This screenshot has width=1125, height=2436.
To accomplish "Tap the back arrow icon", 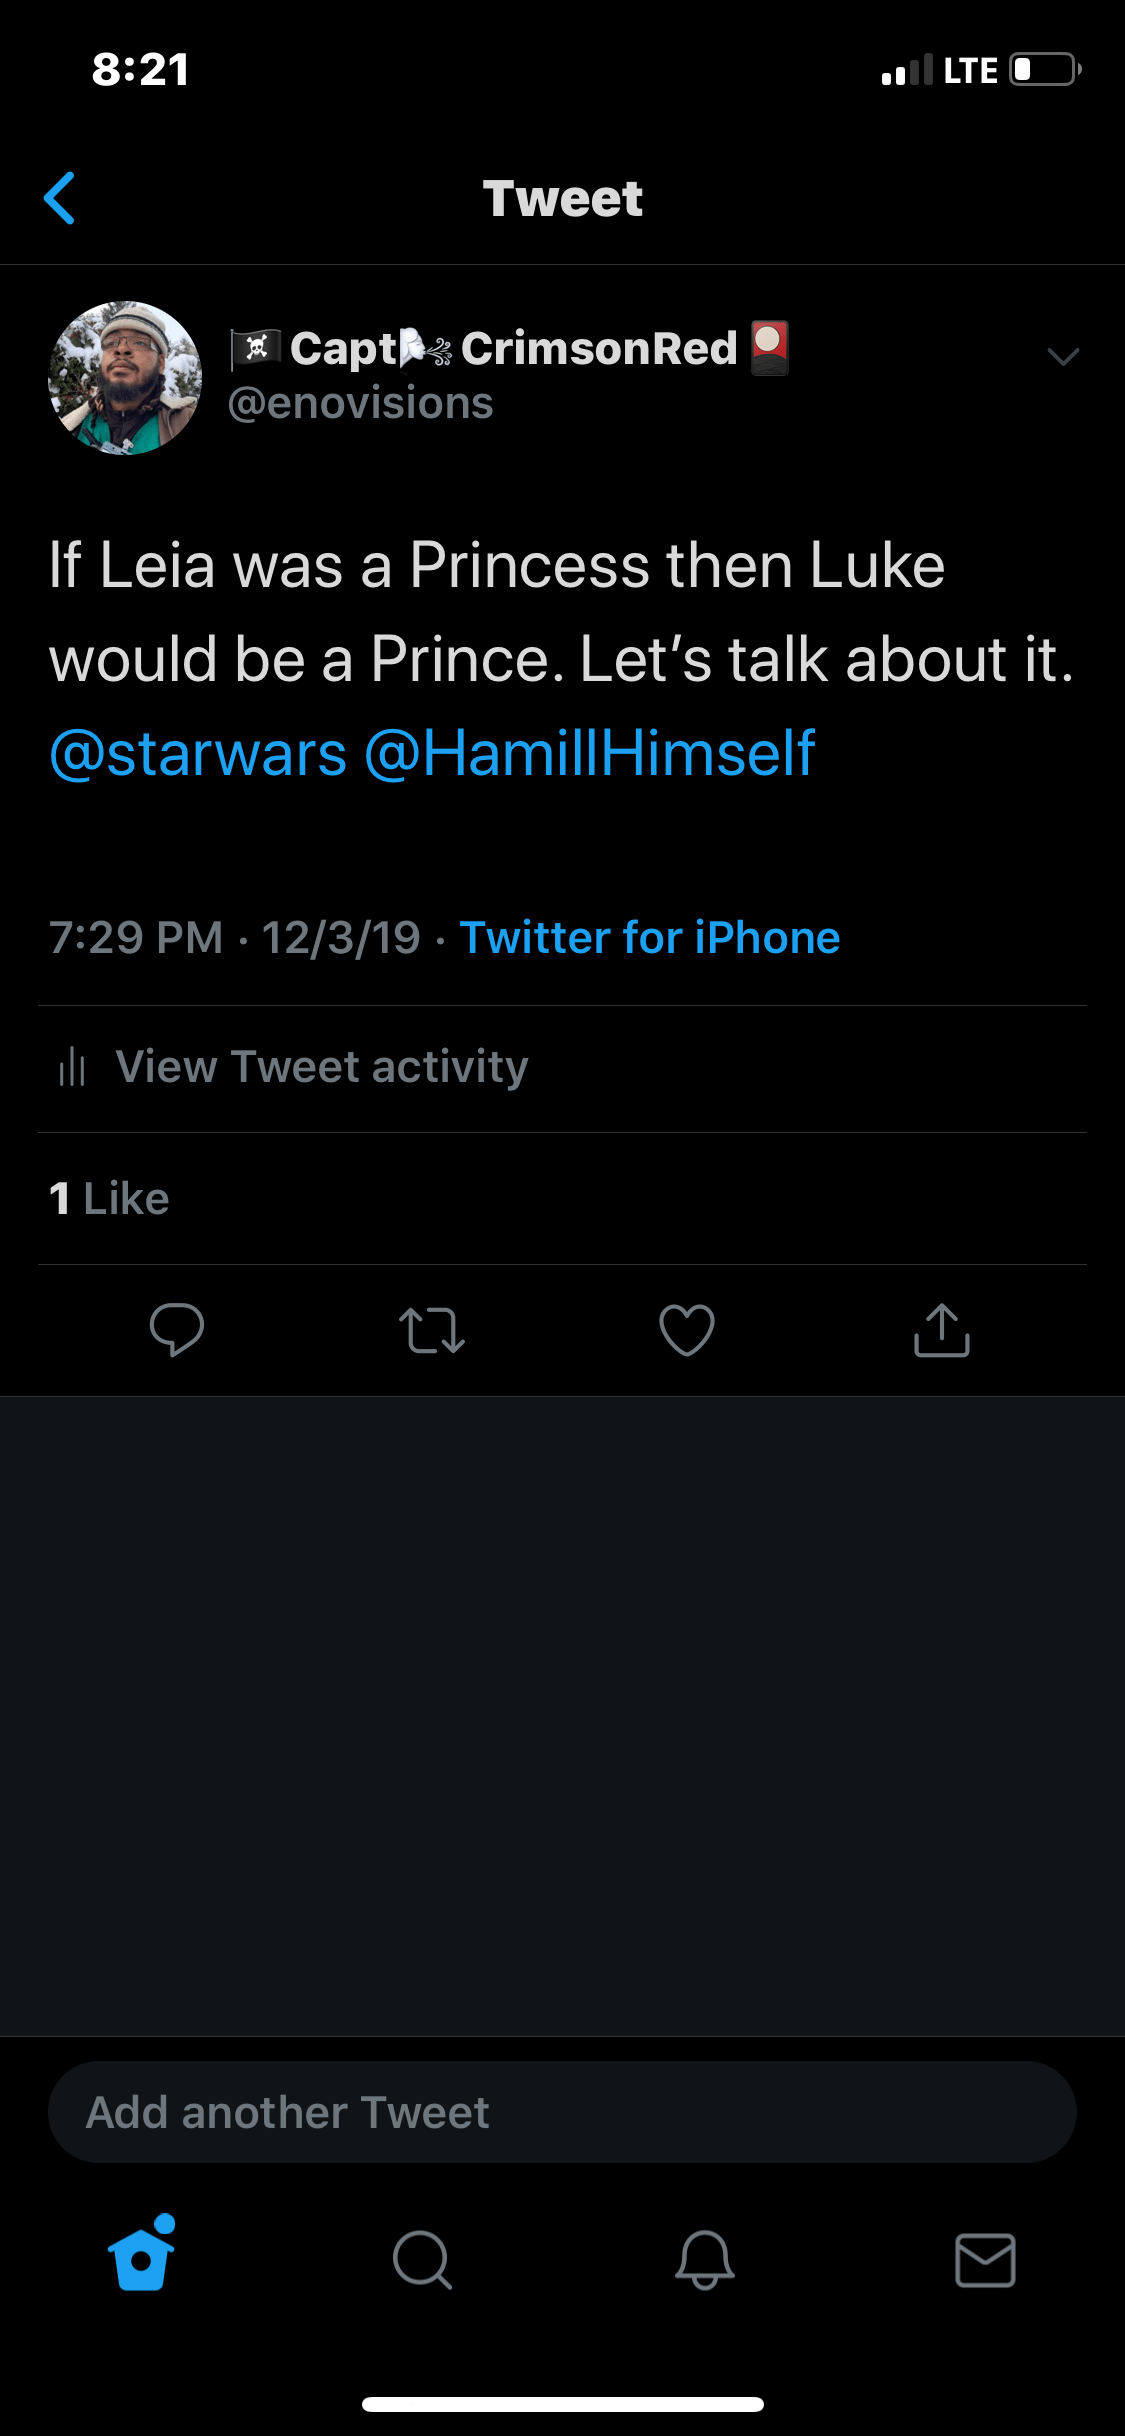I will (60, 198).
